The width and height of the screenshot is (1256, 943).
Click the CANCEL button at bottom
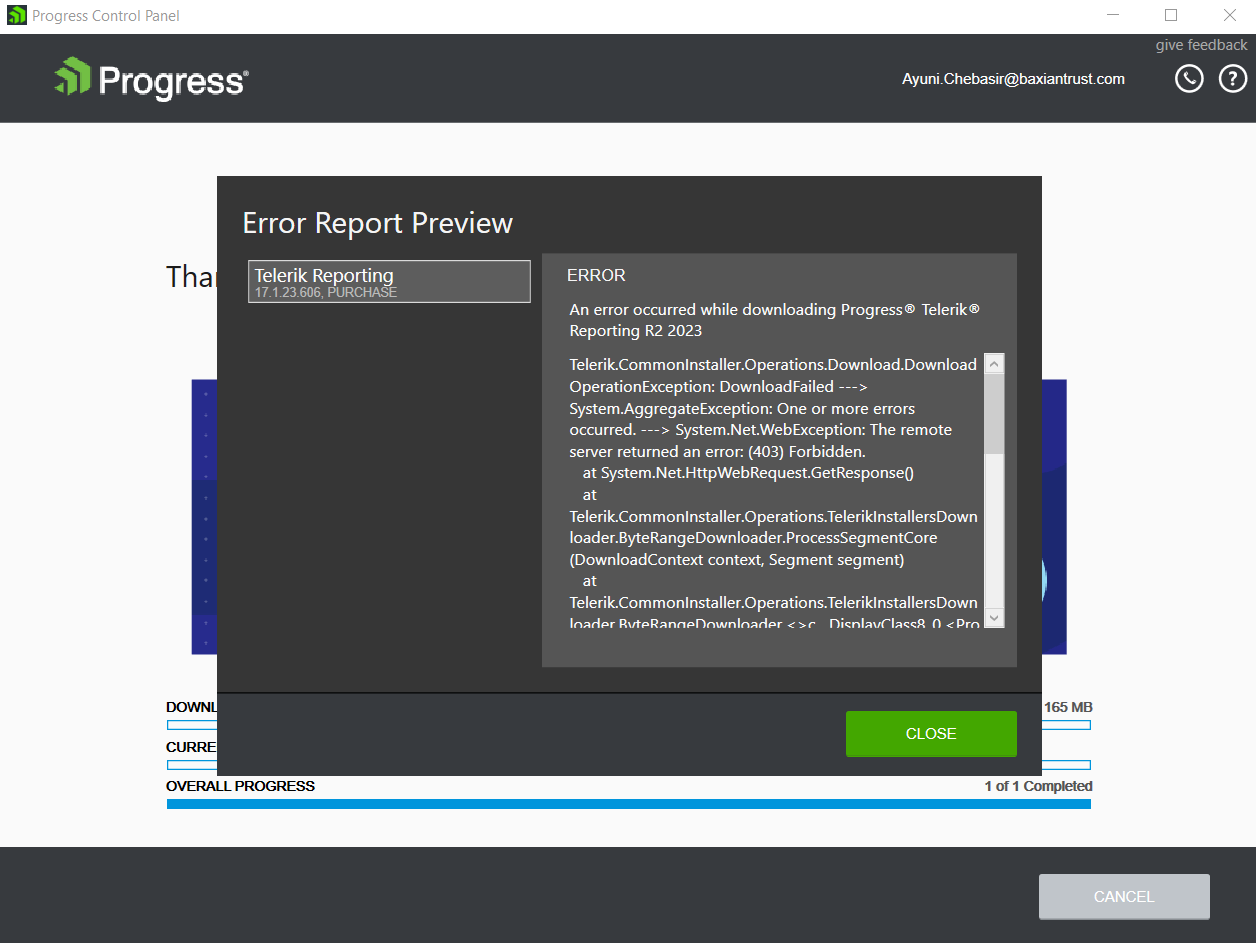1124,897
